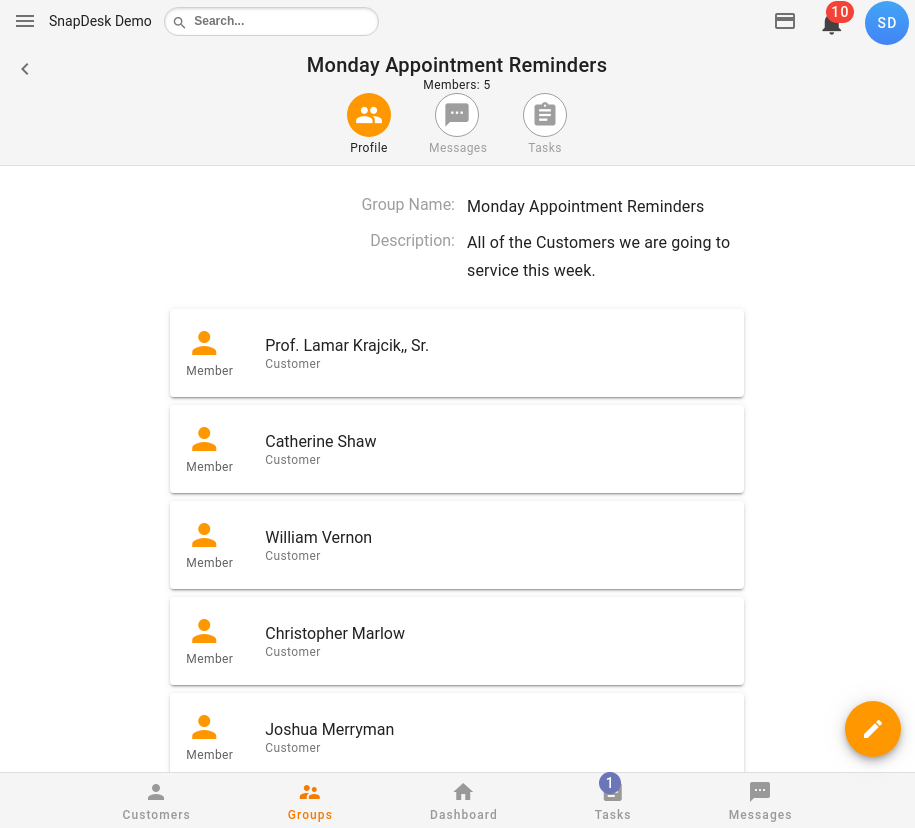Go to Dashboard in bottom navigation

[463, 801]
